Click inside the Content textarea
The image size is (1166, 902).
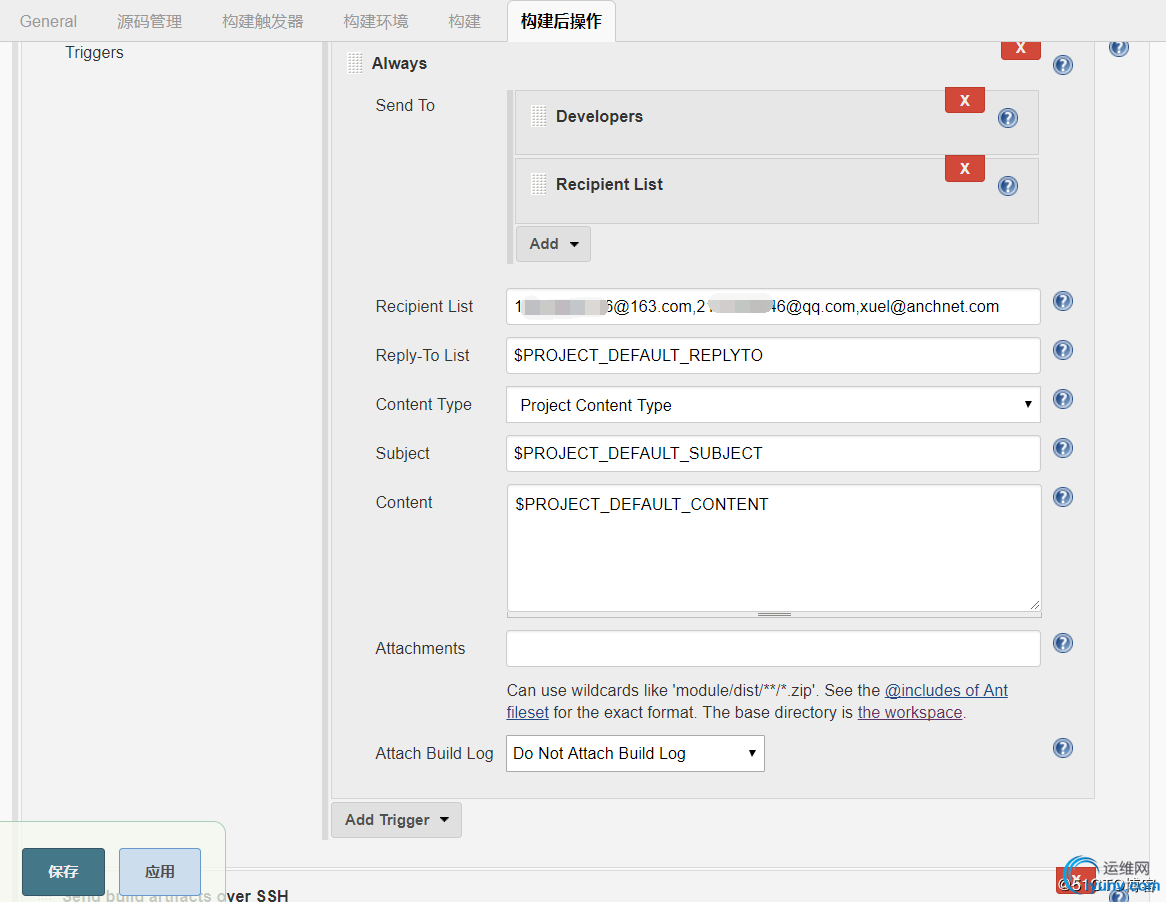click(773, 548)
